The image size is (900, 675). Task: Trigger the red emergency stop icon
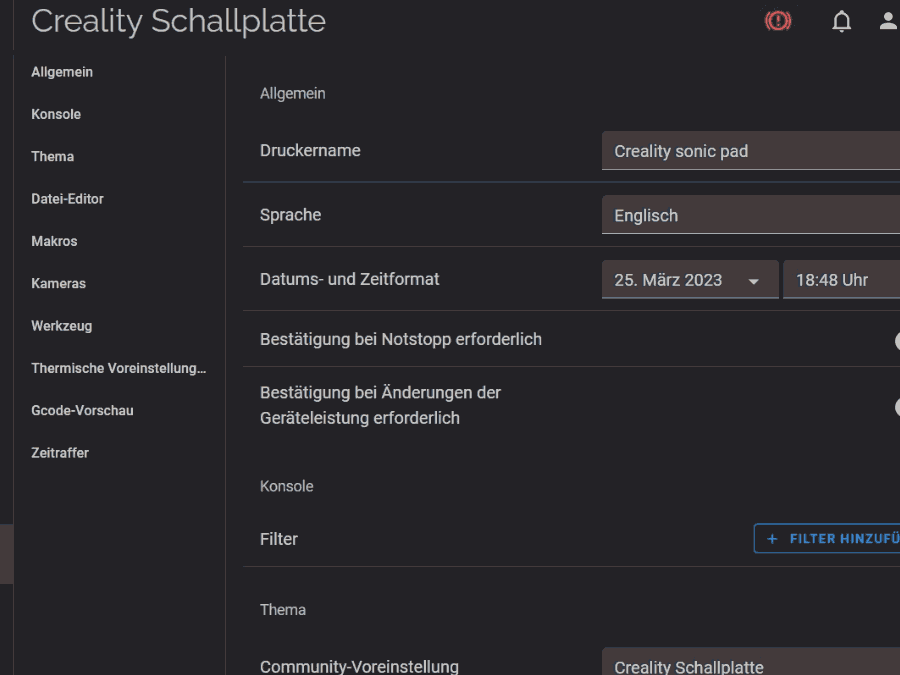[778, 21]
